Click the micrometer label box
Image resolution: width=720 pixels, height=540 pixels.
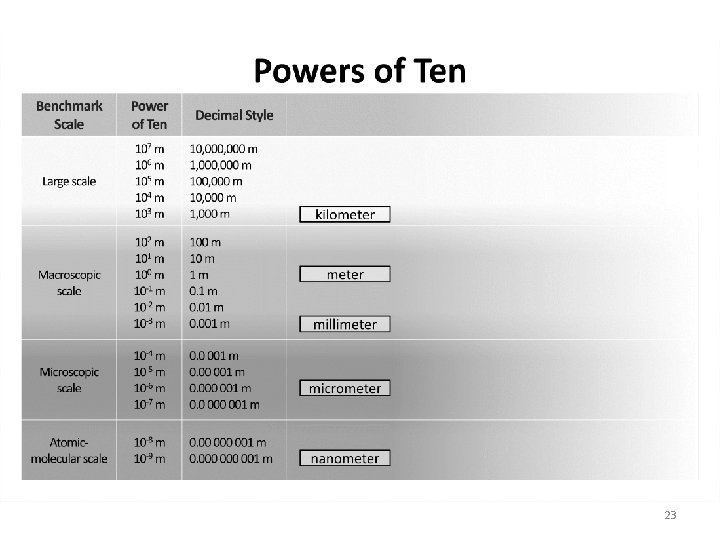345,388
